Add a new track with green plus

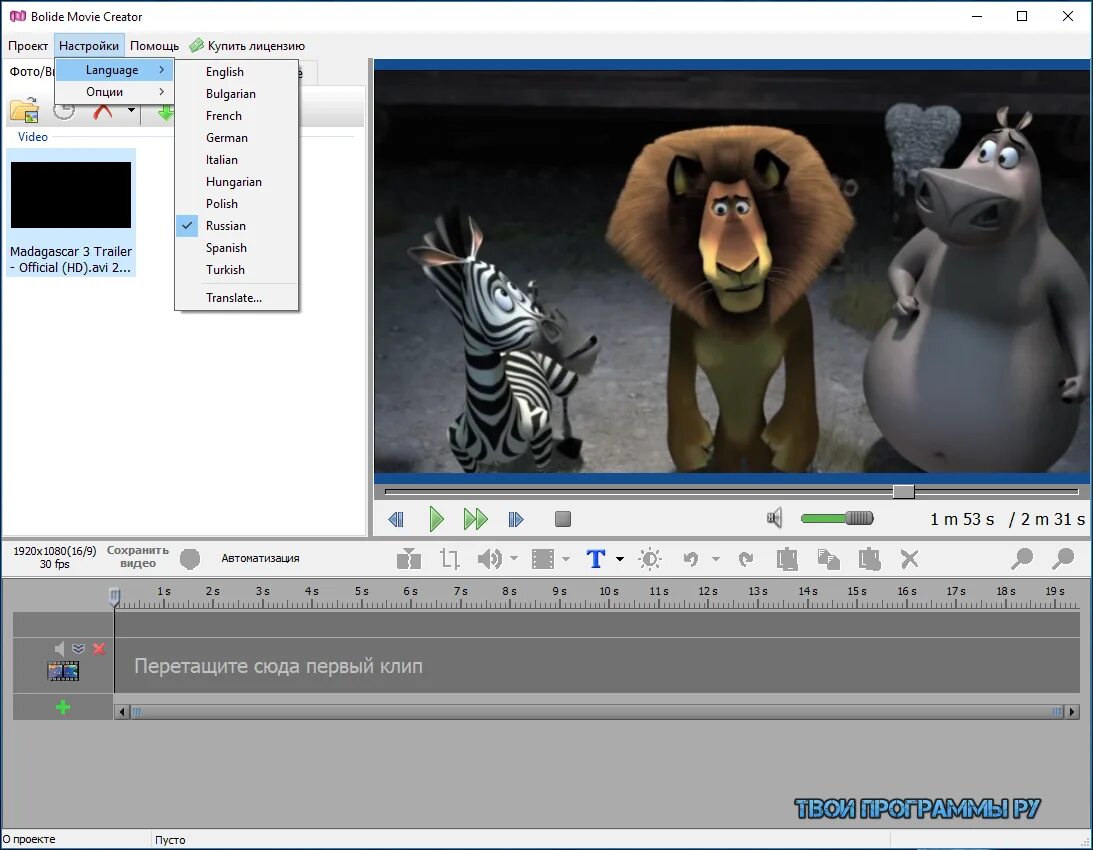pos(63,708)
